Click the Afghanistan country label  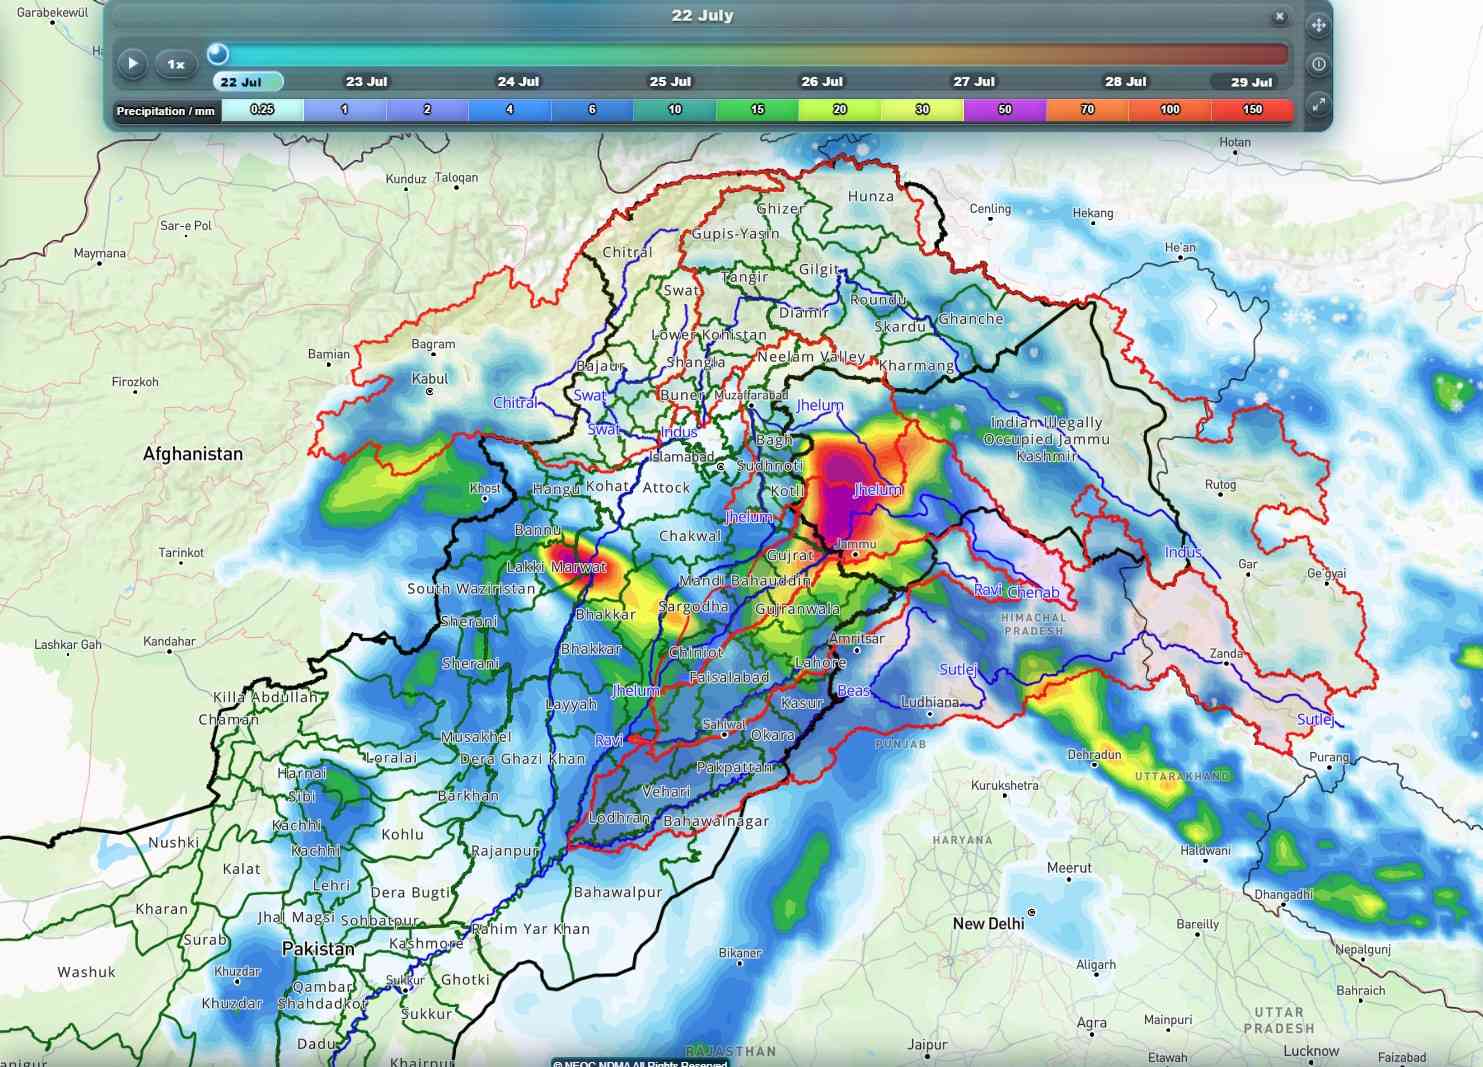click(193, 454)
